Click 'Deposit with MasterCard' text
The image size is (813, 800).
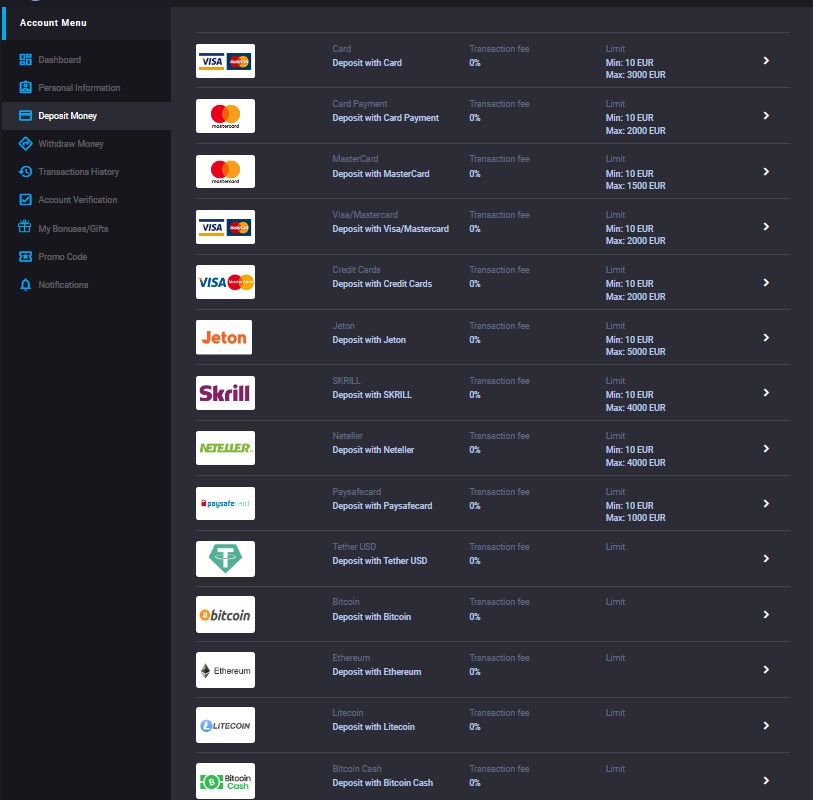pos(381,174)
